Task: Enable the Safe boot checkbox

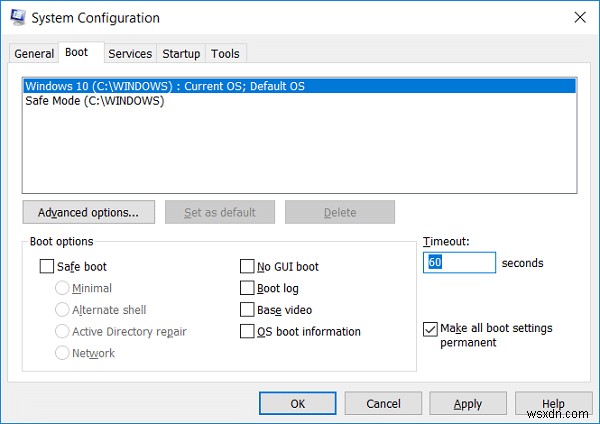Action: coord(47,267)
